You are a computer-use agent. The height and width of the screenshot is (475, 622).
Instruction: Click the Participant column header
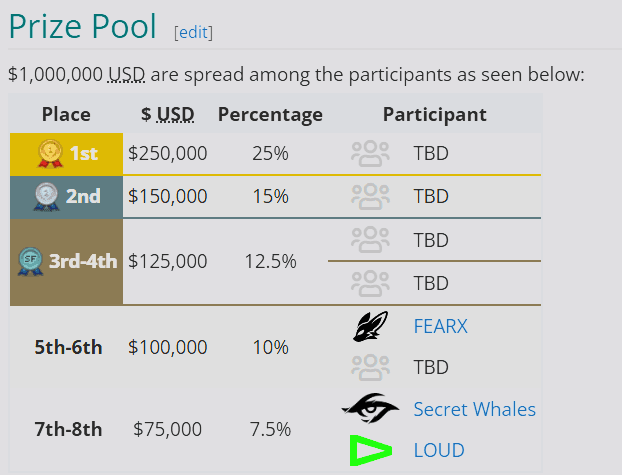point(434,114)
